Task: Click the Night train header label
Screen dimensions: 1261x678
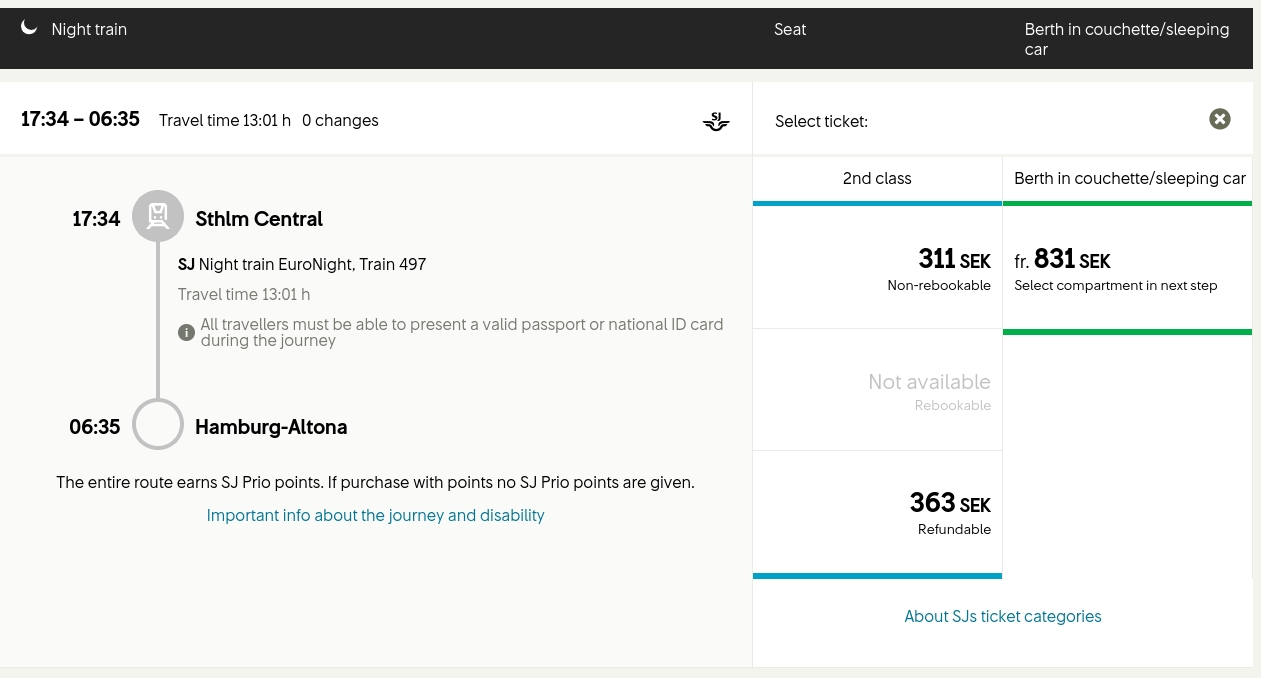Action: click(89, 30)
